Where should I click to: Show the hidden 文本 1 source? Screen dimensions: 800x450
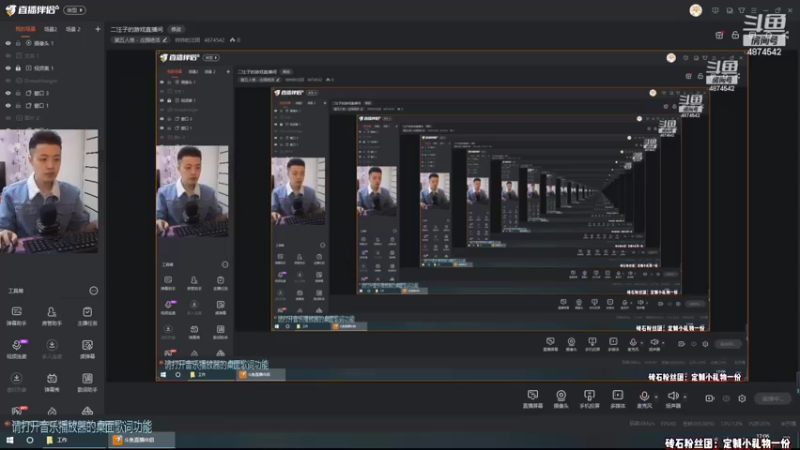click(x=8, y=56)
